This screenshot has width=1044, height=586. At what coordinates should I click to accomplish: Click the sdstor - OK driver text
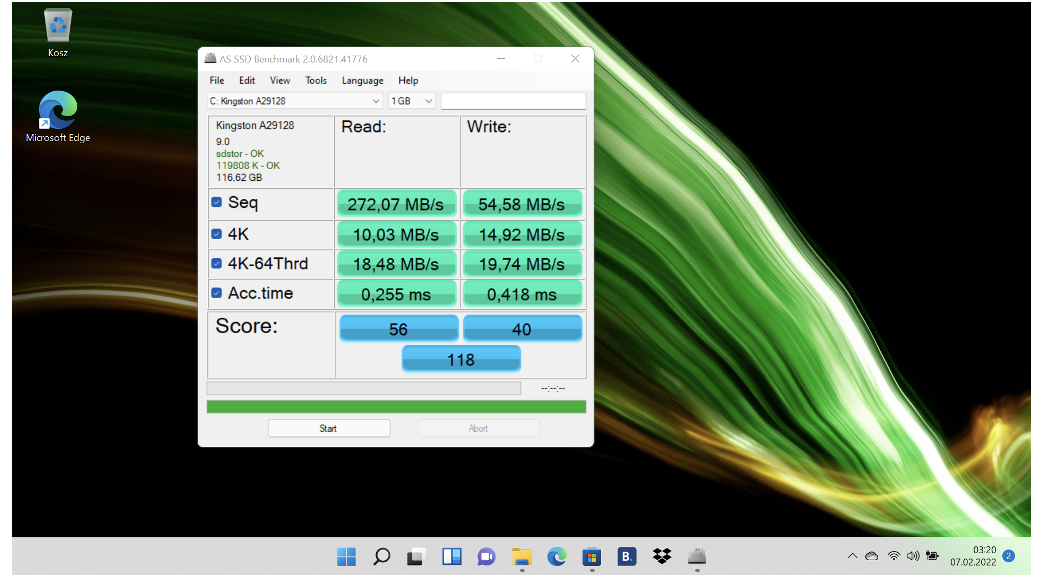click(x=240, y=154)
